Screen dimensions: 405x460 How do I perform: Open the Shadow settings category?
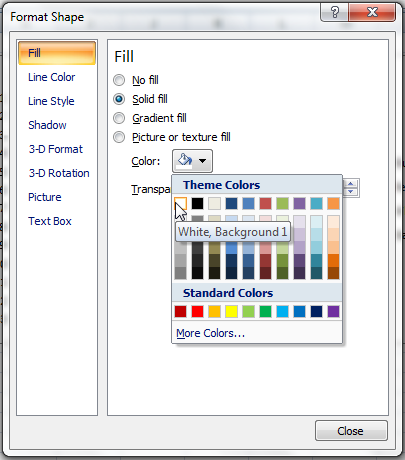click(47, 125)
